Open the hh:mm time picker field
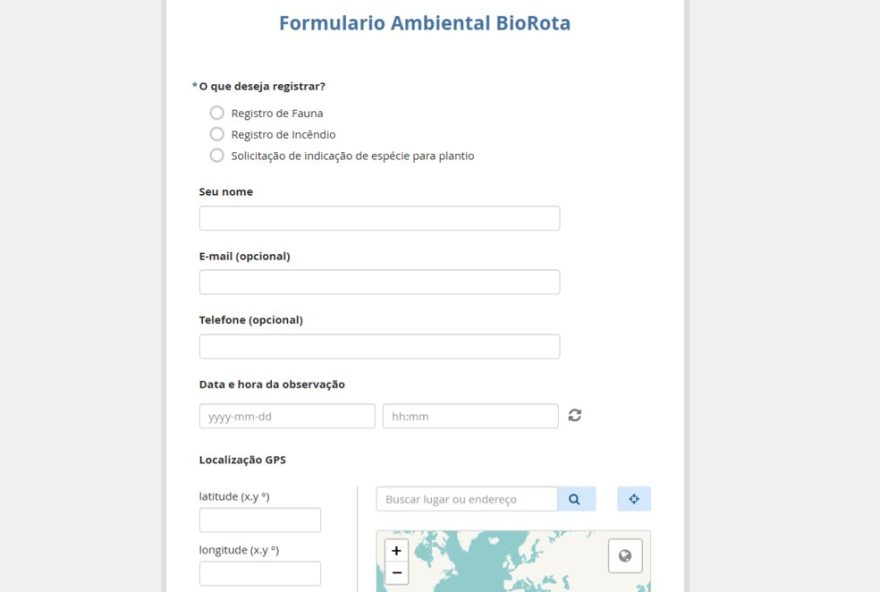 click(x=470, y=416)
